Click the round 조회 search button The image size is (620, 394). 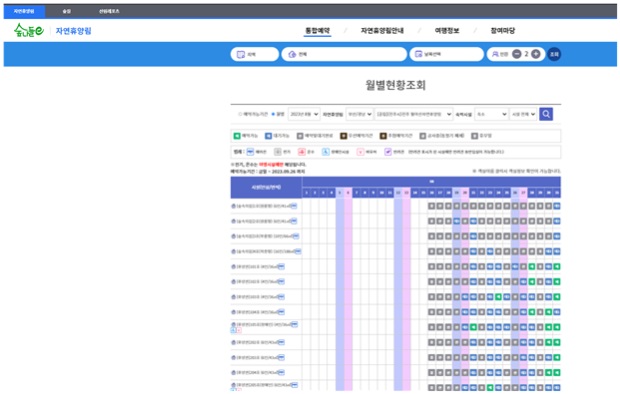pyautogui.click(x=554, y=54)
